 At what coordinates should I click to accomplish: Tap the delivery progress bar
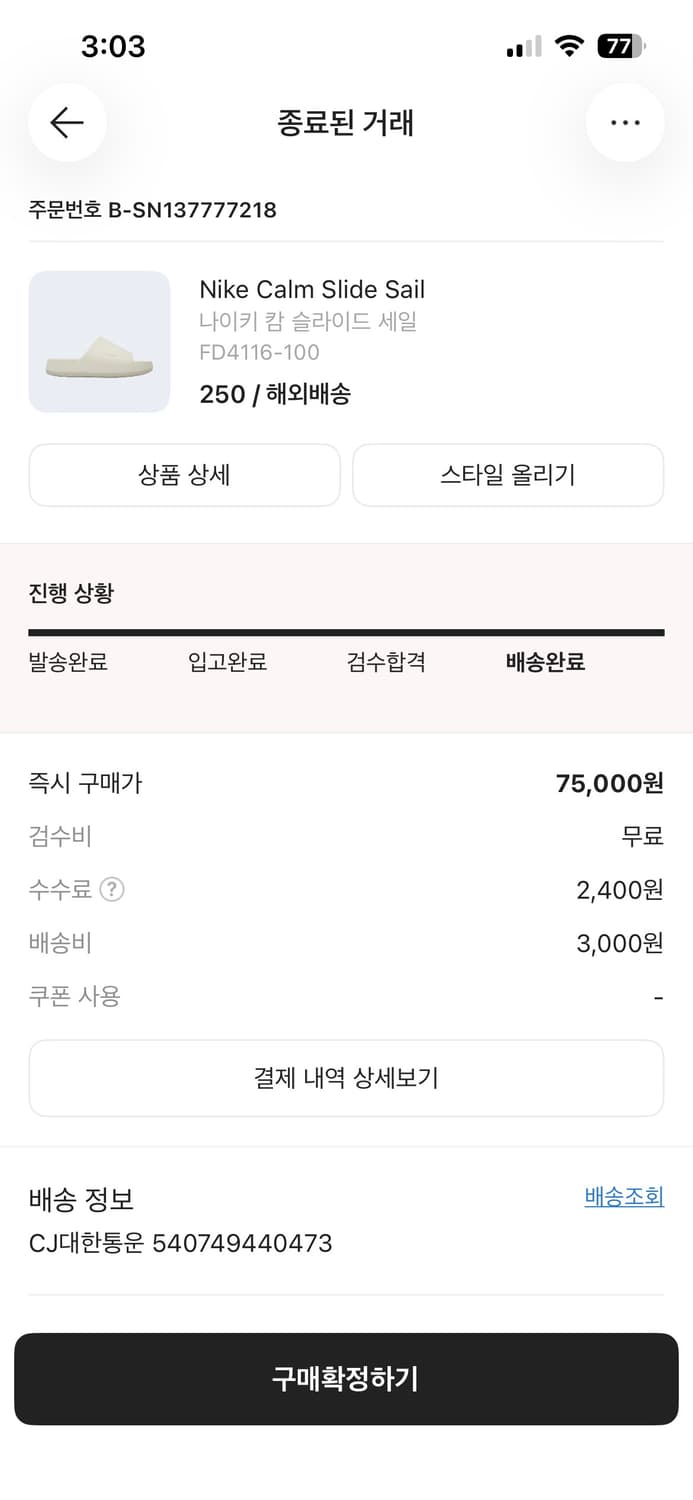pos(346,632)
